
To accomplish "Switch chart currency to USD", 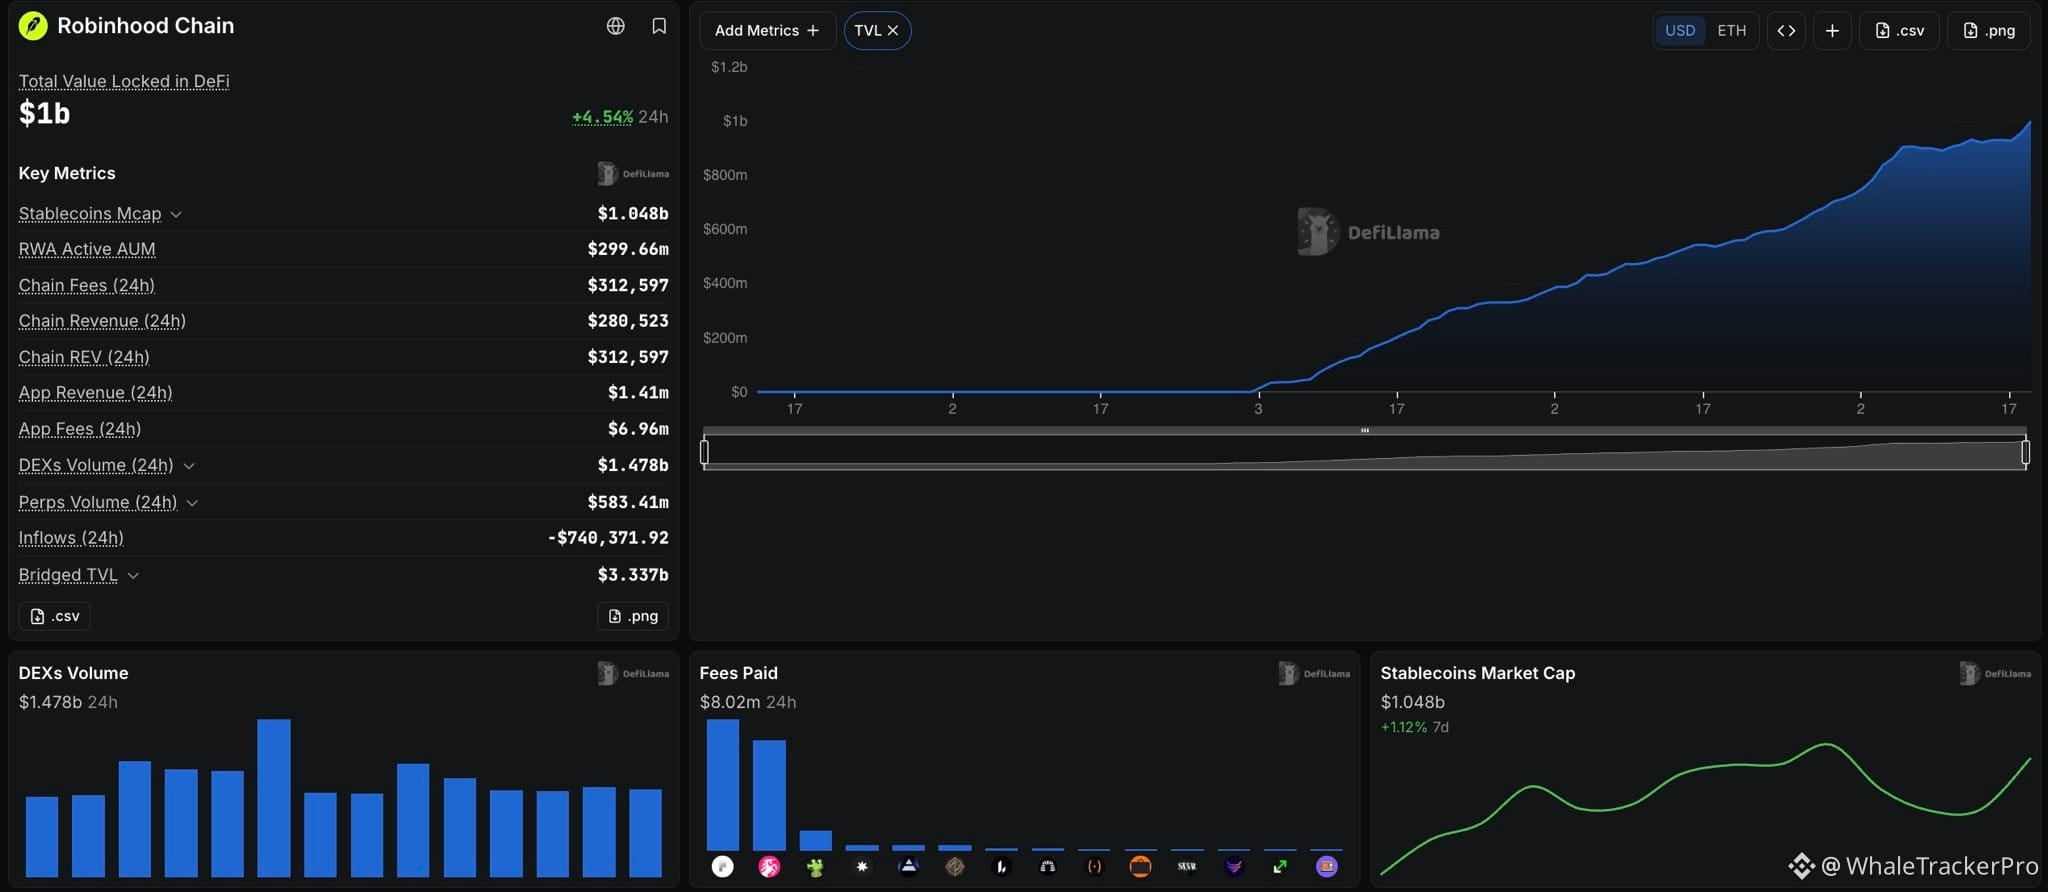I will click(x=1680, y=31).
